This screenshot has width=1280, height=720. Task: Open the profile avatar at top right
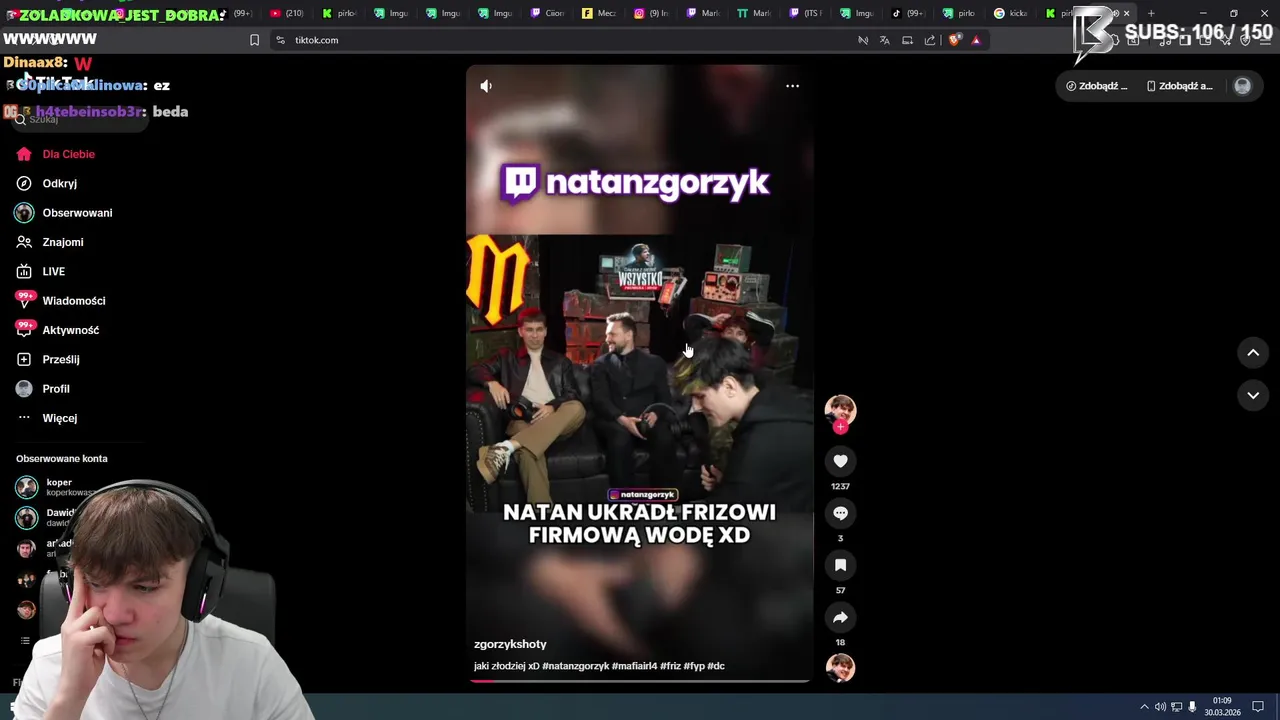point(1243,86)
